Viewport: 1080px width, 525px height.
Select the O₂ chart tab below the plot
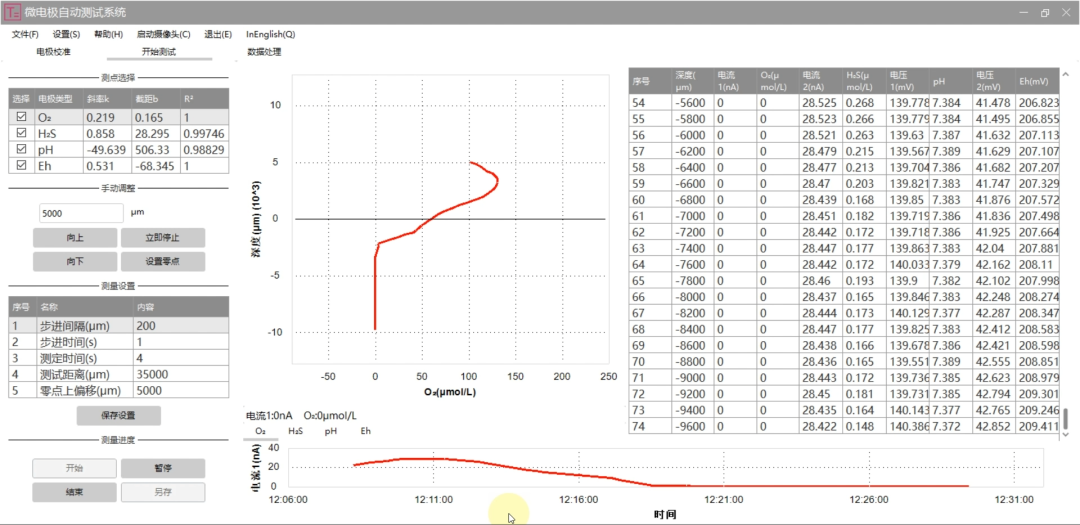260,431
